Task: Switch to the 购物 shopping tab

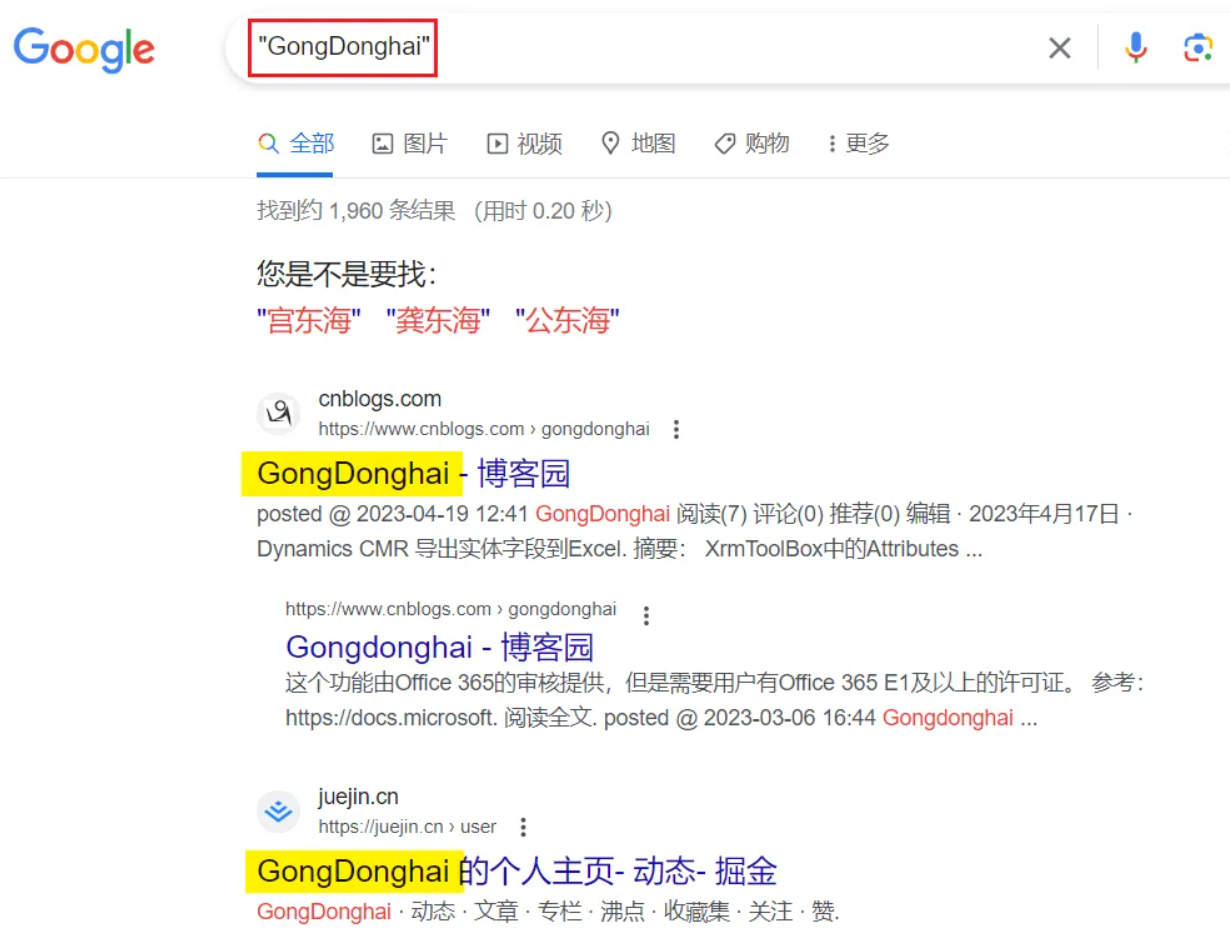Action: click(752, 144)
